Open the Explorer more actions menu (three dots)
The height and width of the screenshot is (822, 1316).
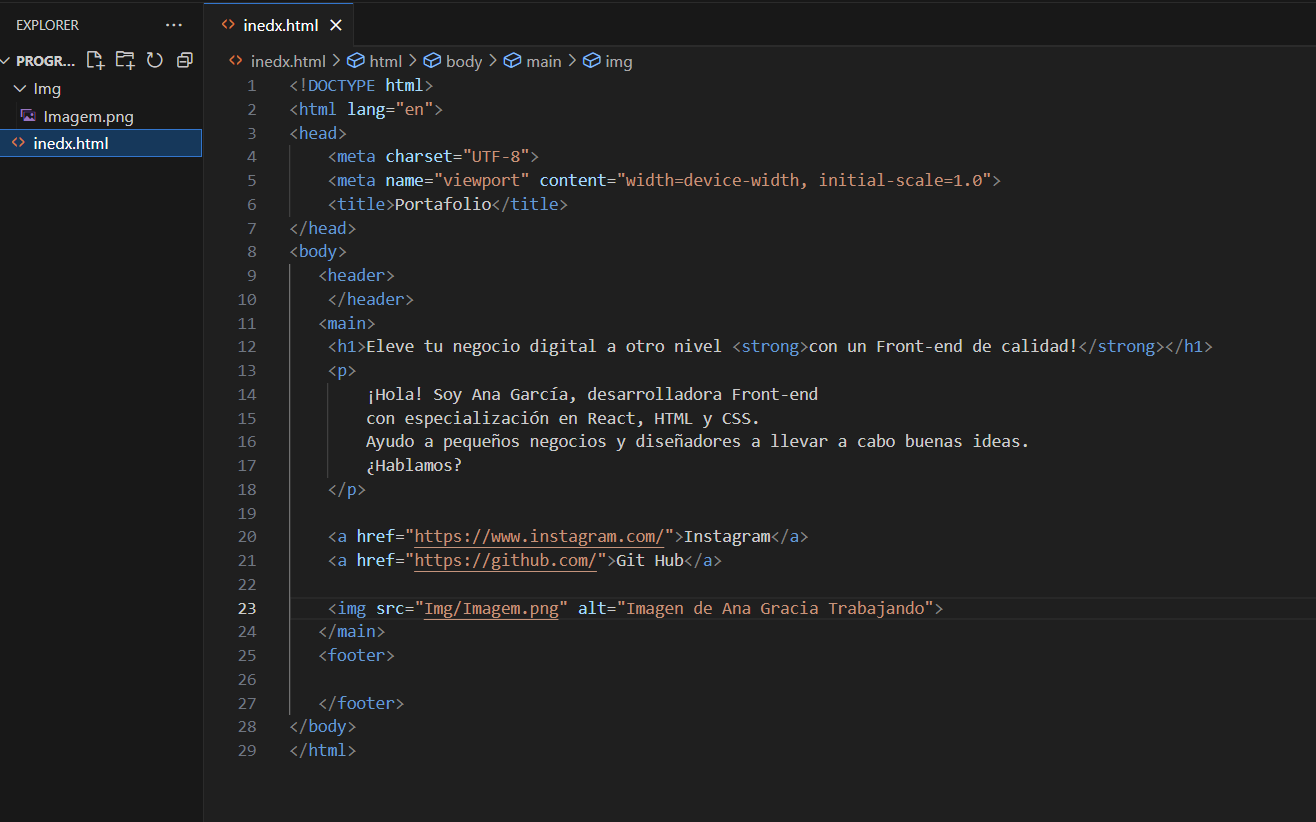174,25
